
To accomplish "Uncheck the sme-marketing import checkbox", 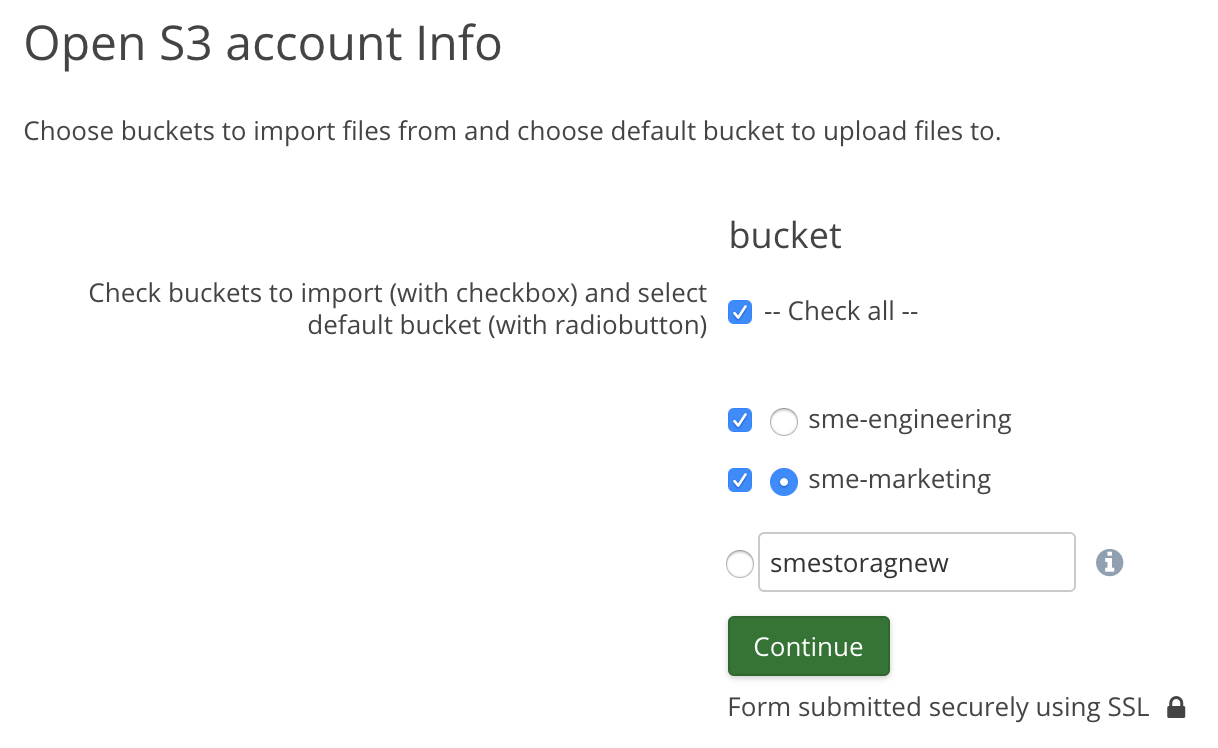I will click(740, 481).
